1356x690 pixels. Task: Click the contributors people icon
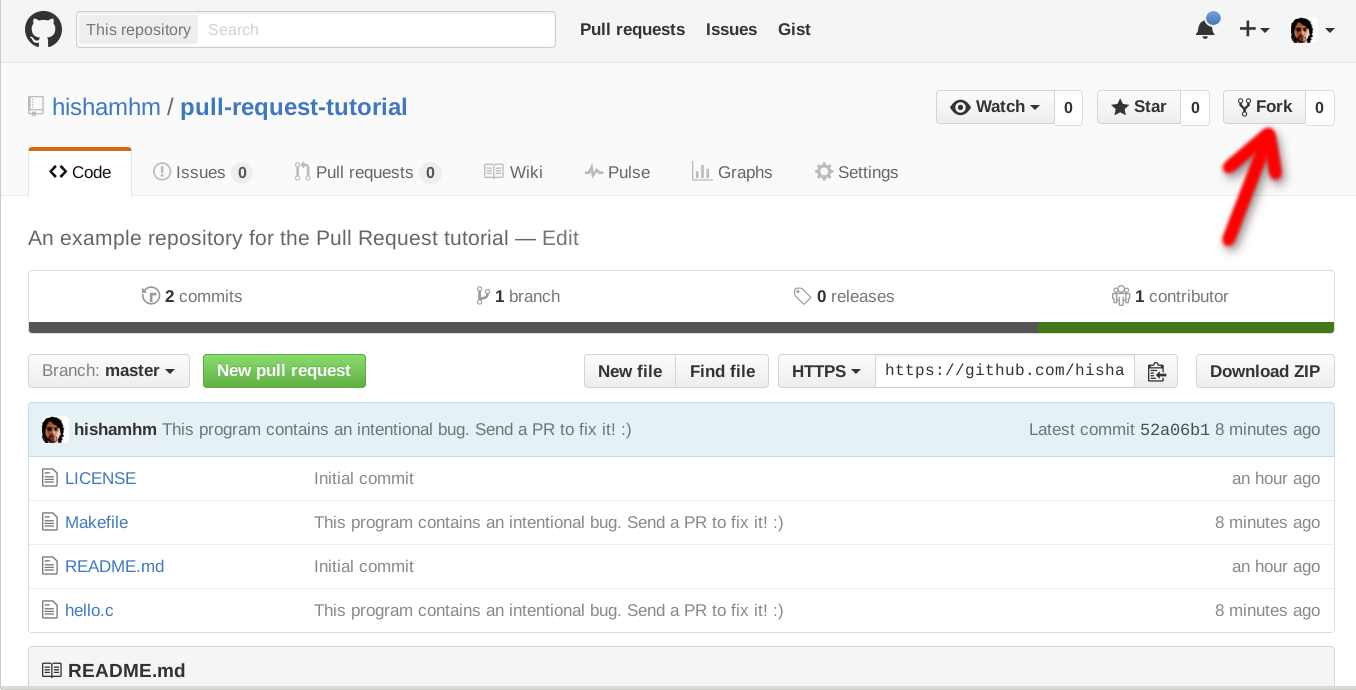point(1120,296)
